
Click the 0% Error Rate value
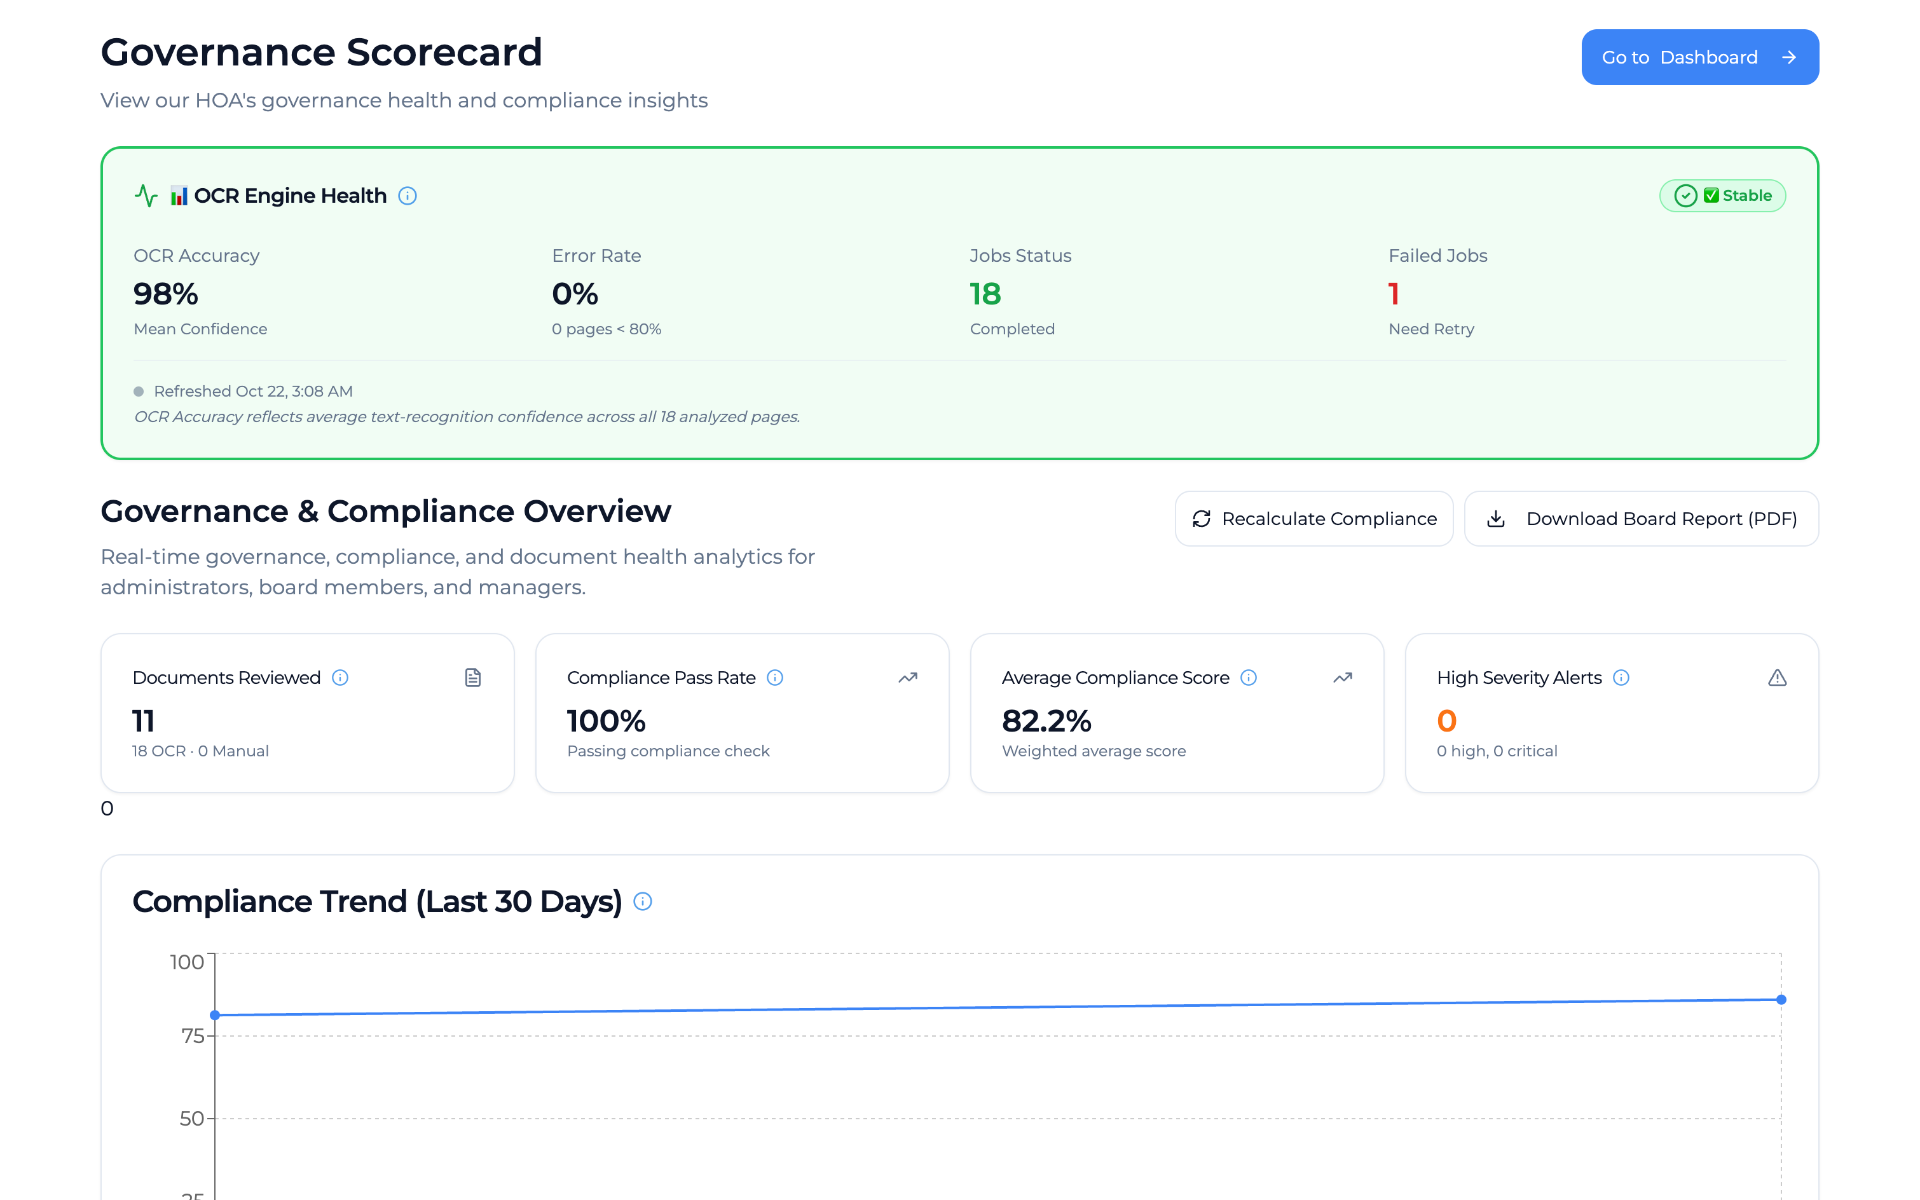[x=575, y=294]
